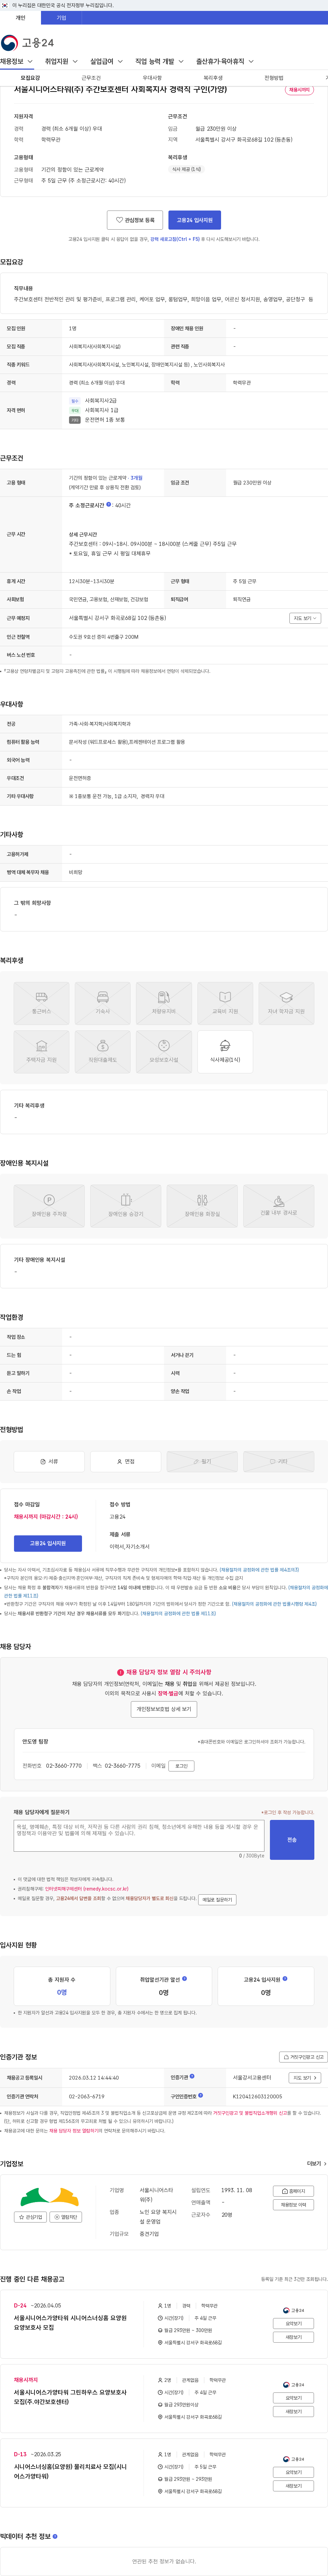Jump to the 모집요강 section tab

pyautogui.click(x=30, y=78)
